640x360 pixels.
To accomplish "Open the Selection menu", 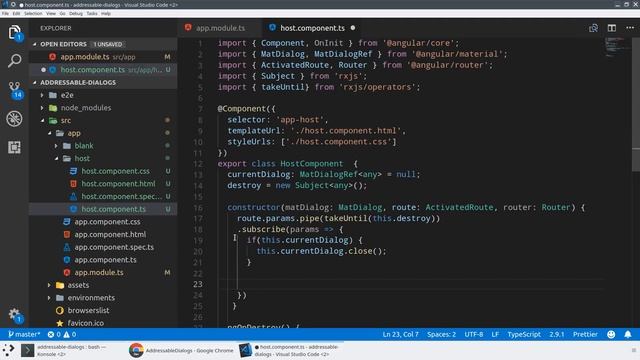I will [x=33, y=13].
